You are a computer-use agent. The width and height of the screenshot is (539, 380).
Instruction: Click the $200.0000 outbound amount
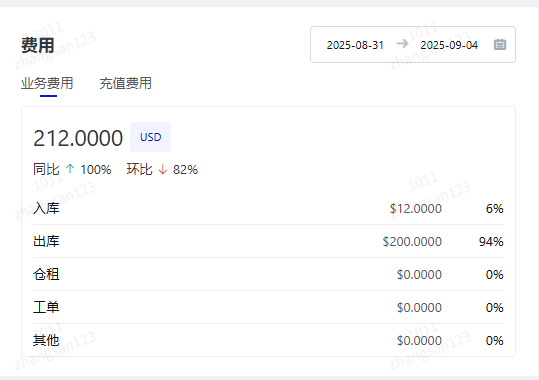coord(412,242)
